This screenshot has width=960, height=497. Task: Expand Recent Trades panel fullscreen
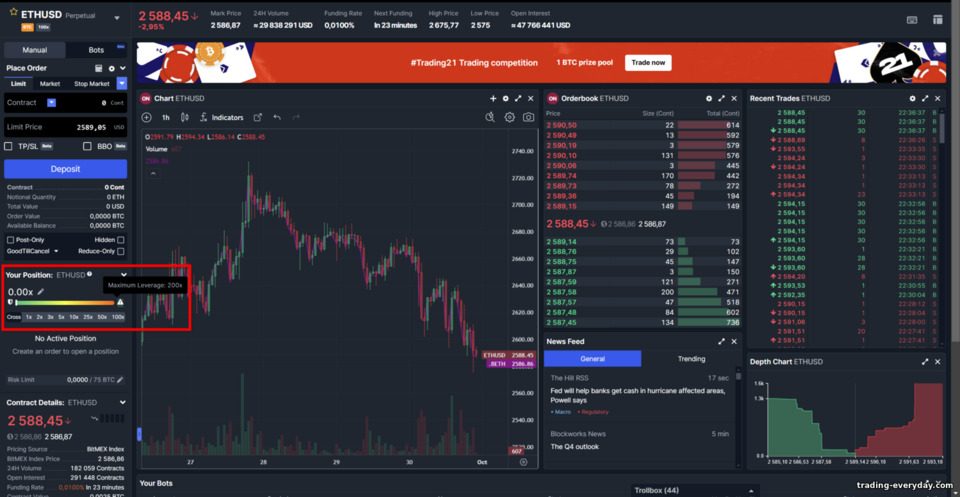coord(925,99)
